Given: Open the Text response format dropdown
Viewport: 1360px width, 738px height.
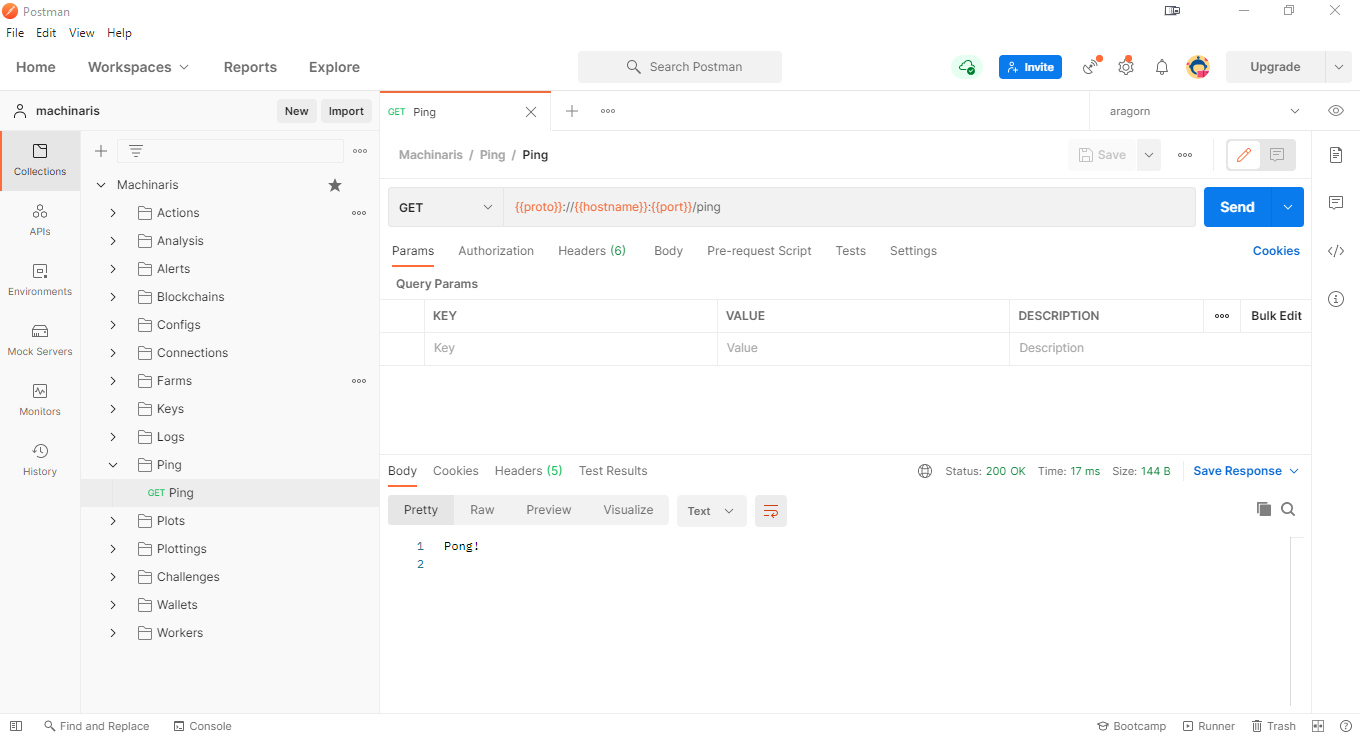Looking at the screenshot, I should (x=712, y=511).
